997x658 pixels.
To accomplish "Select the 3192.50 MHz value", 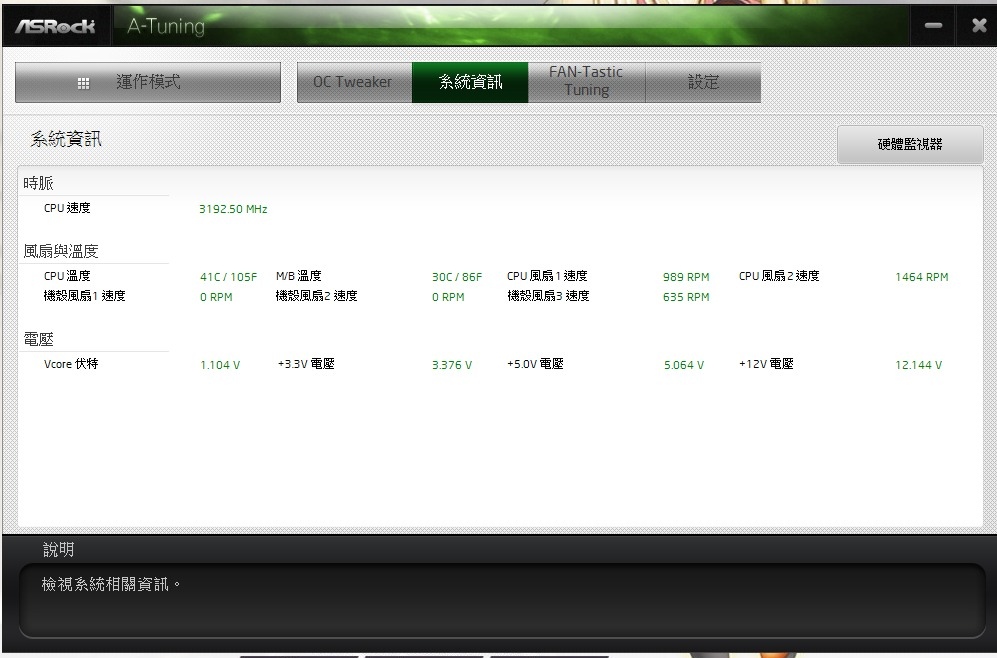I will 233,209.
